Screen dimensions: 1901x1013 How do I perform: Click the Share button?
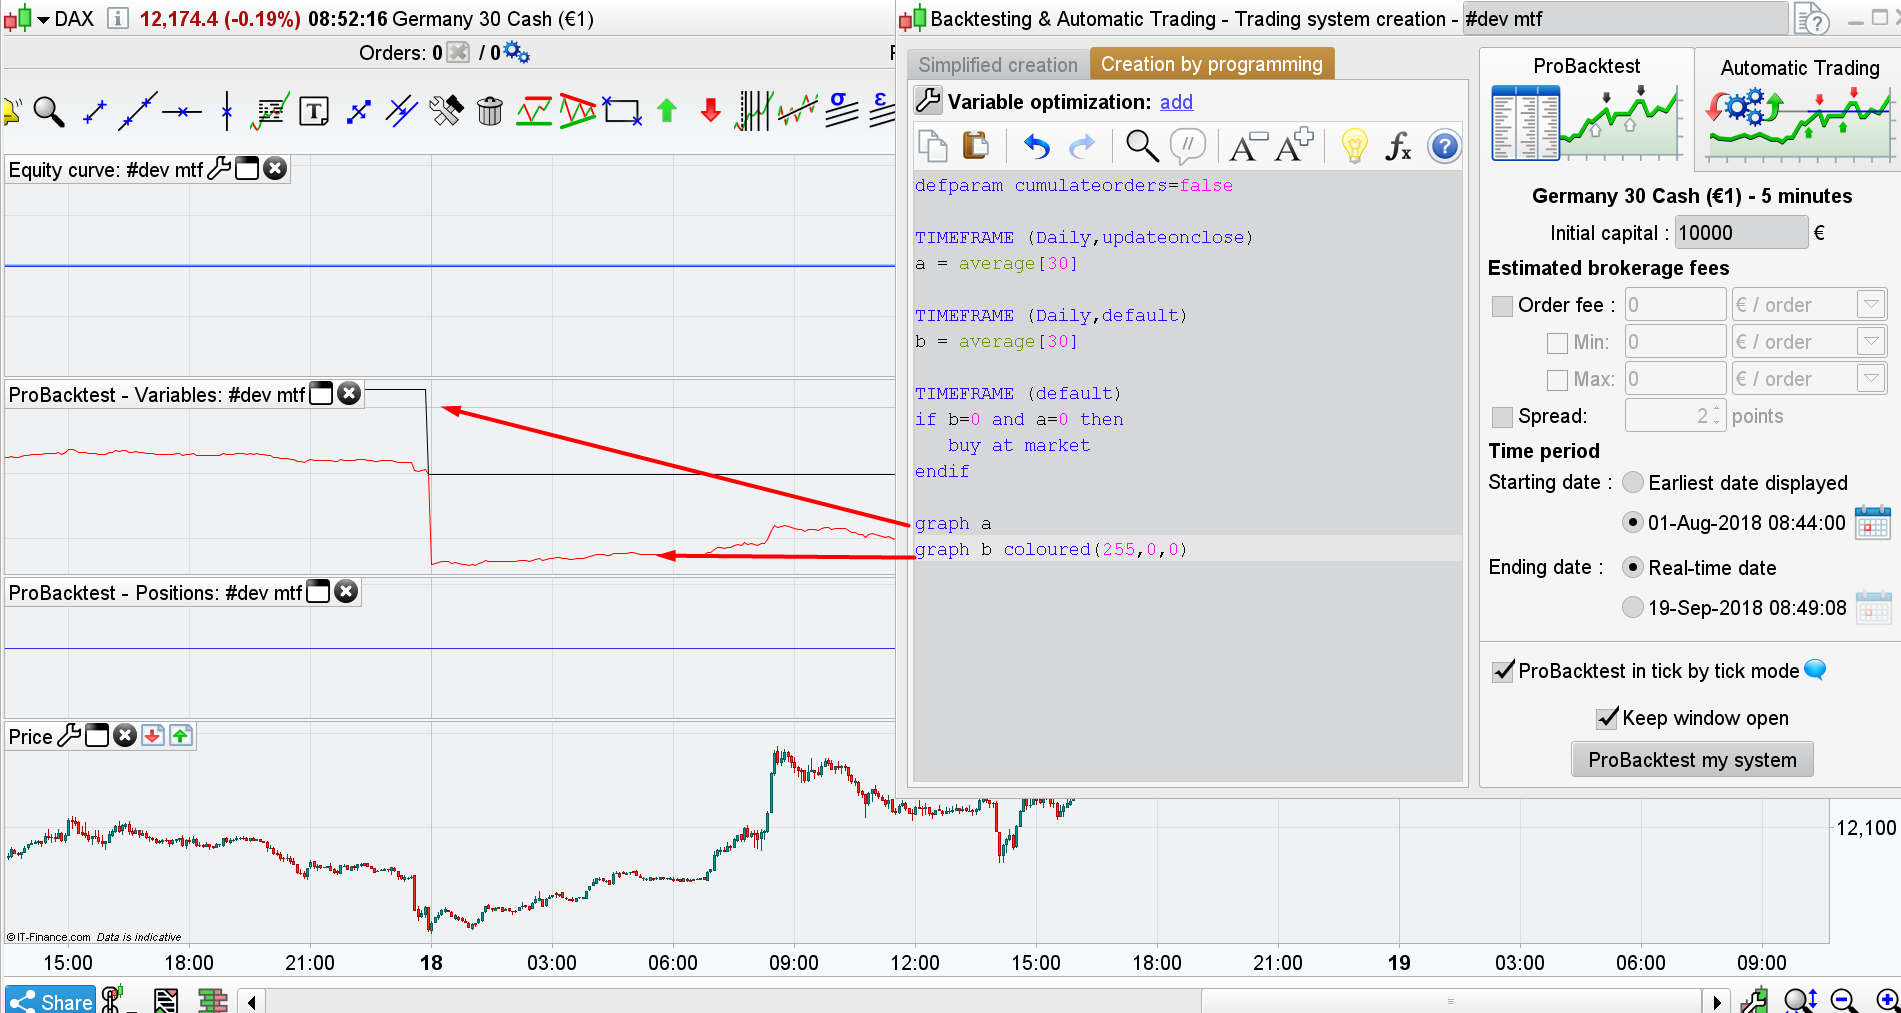pos(51,1001)
